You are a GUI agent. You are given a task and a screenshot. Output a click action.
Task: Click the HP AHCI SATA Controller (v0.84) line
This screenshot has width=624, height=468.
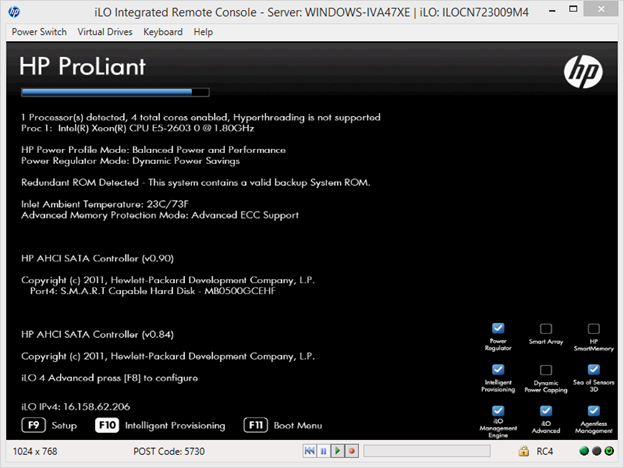point(98,335)
